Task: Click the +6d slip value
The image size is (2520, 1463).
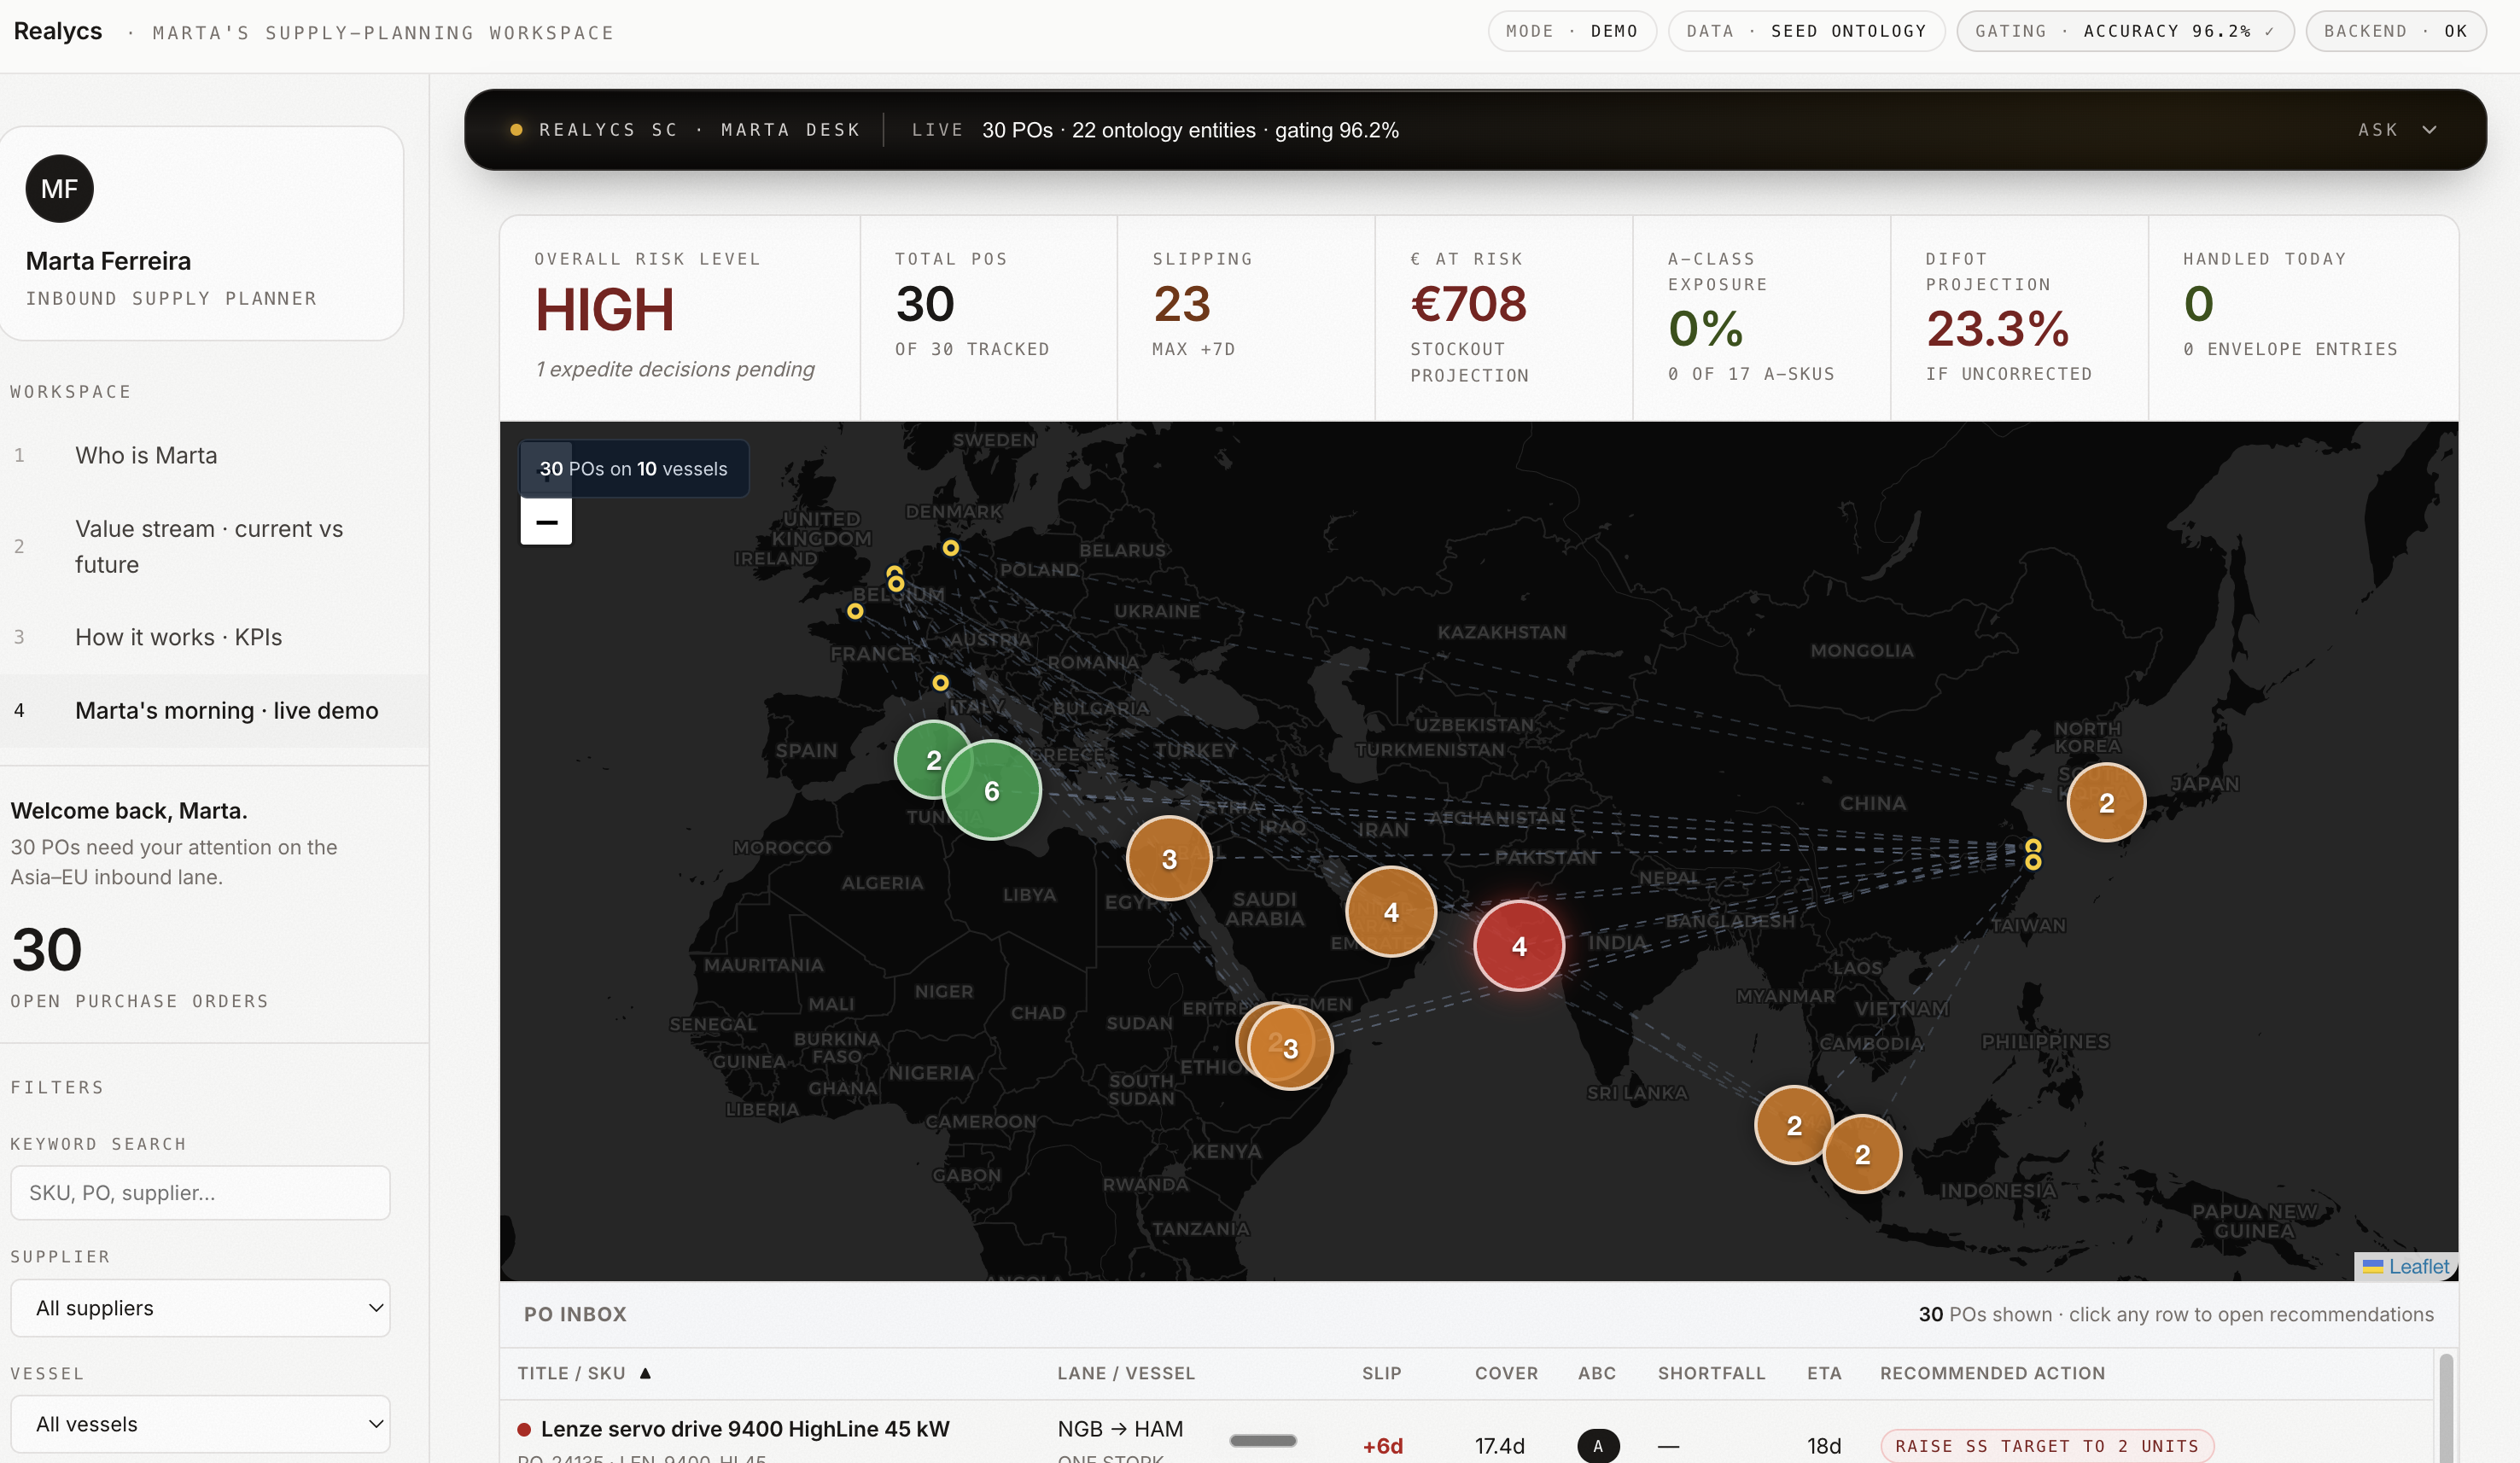Action: [x=1382, y=1446]
